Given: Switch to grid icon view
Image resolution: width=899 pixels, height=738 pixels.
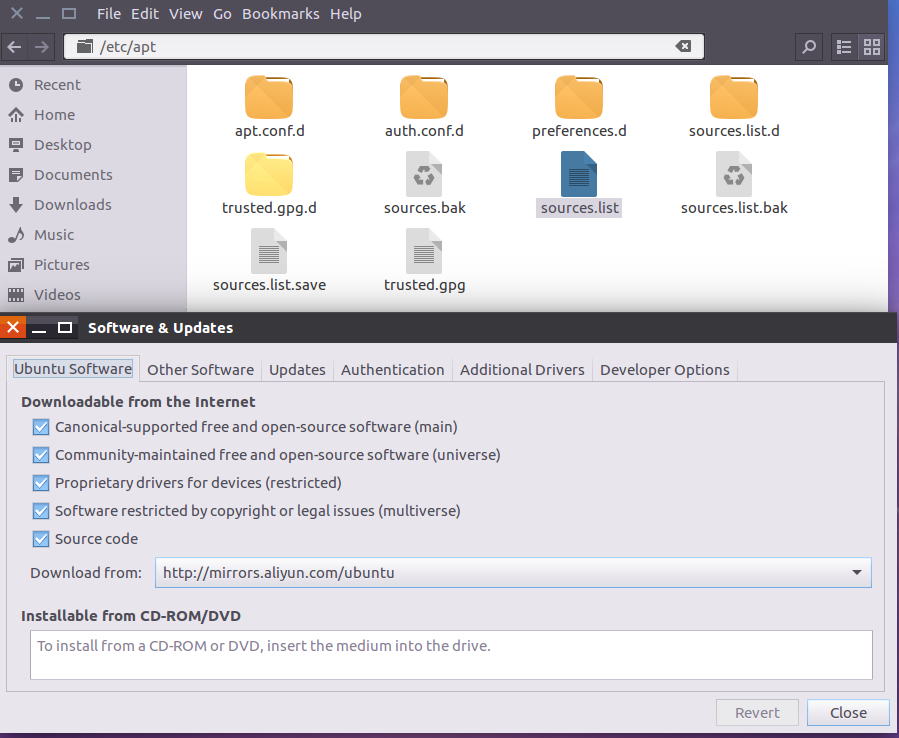Looking at the screenshot, I should tap(871, 46).
